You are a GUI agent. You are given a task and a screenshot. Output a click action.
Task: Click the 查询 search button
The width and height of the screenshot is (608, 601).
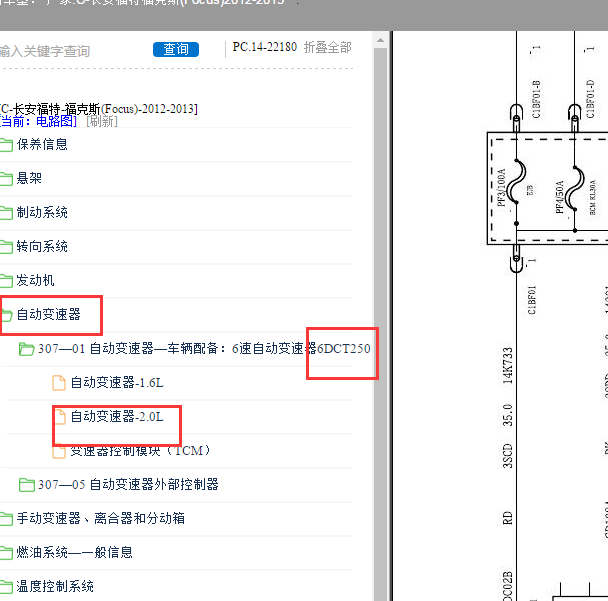176,49
